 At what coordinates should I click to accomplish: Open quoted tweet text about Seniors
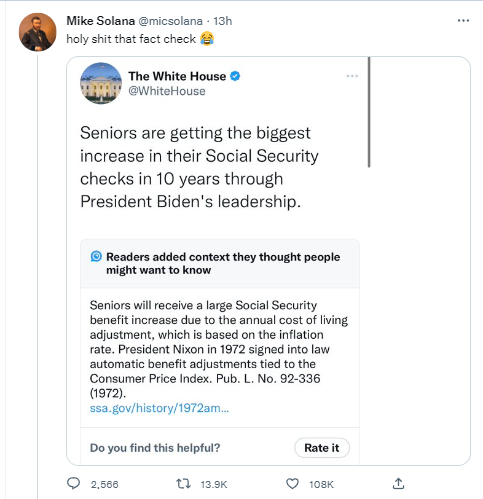[199, 167]
